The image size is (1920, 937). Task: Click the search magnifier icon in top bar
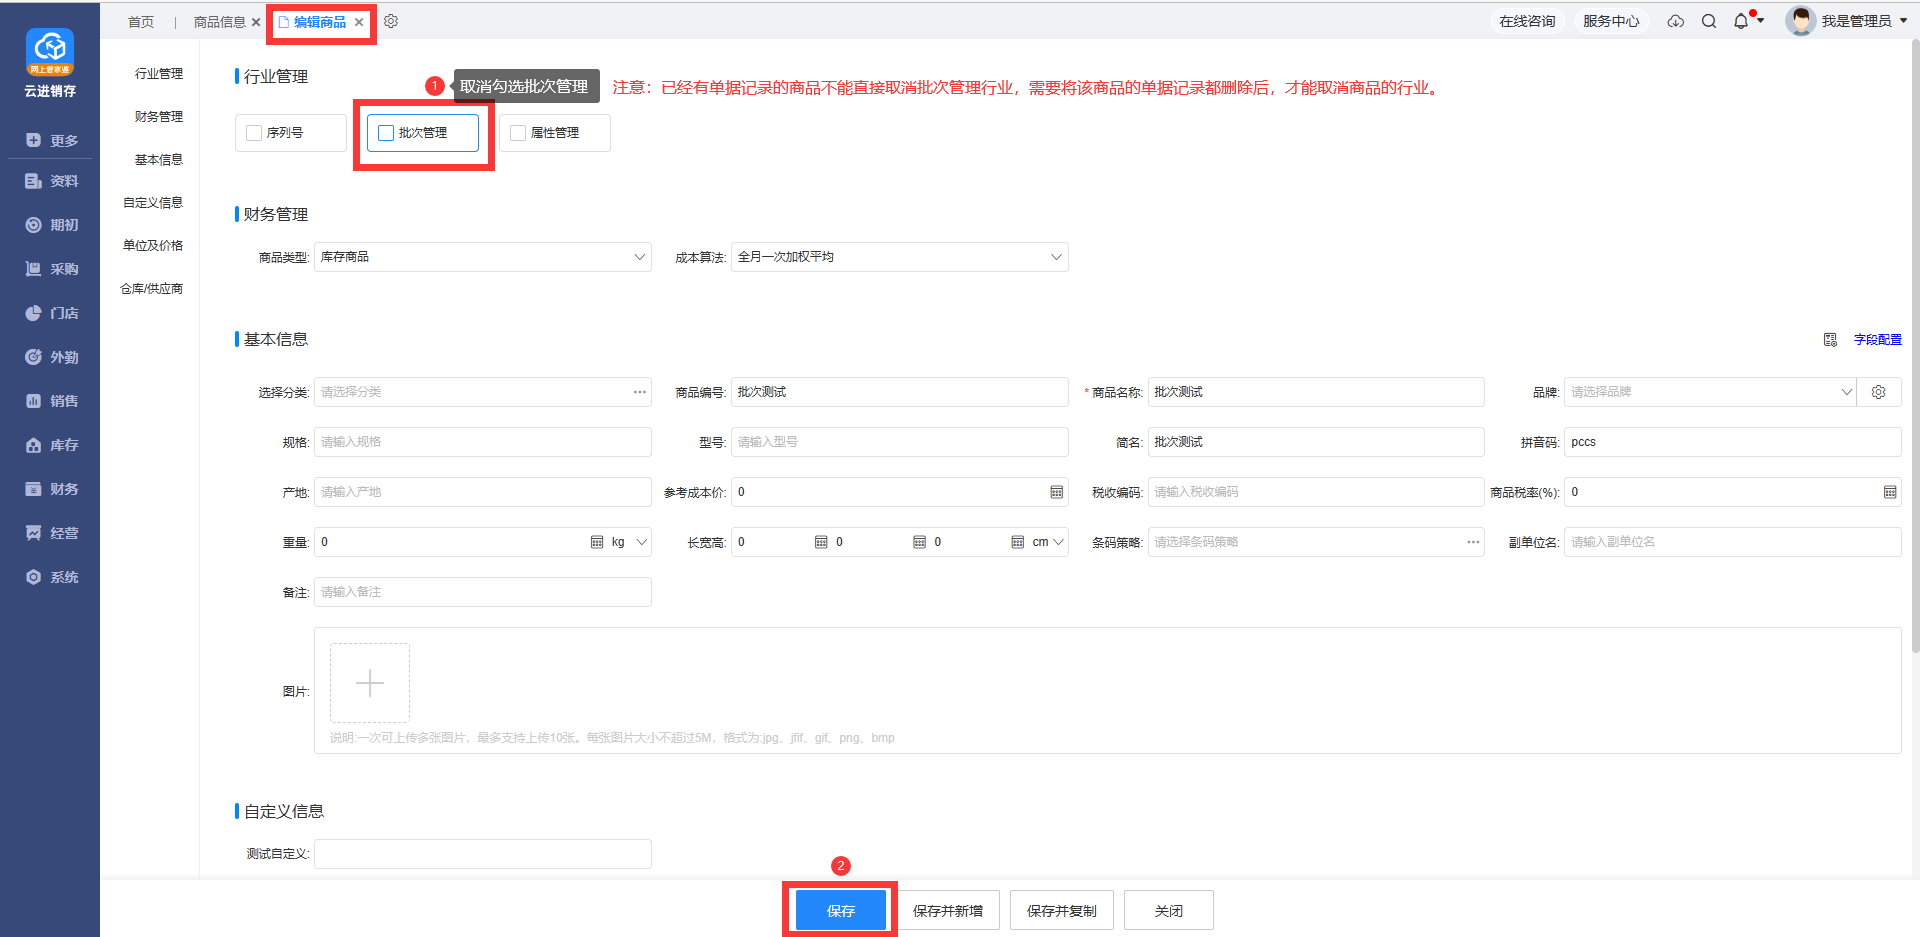pyautogui.click(x=1709, y=21)
